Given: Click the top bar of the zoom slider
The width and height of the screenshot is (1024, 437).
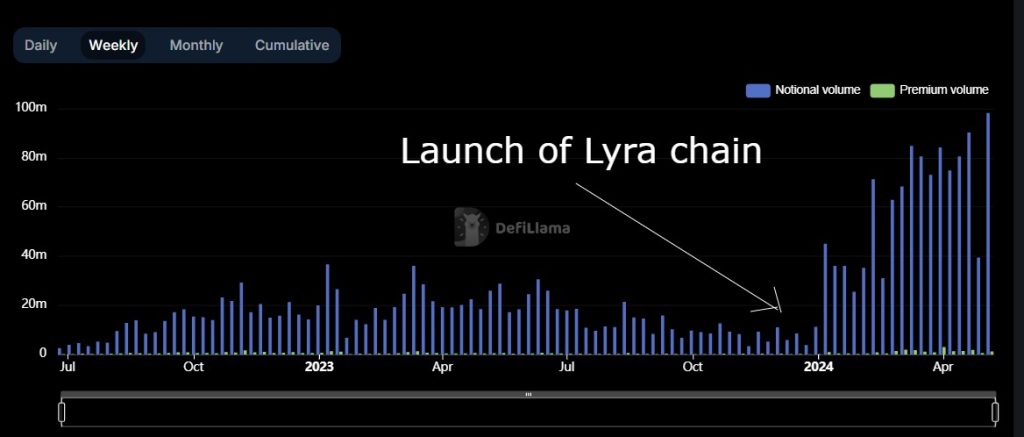Looking at the screenshot, I should [528, 395].
